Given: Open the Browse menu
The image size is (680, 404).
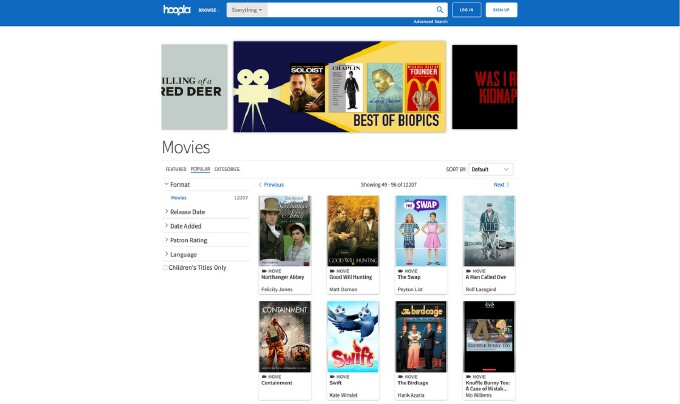Looking at the screenshot, I should pyautogui.click(x=207, y=10).
